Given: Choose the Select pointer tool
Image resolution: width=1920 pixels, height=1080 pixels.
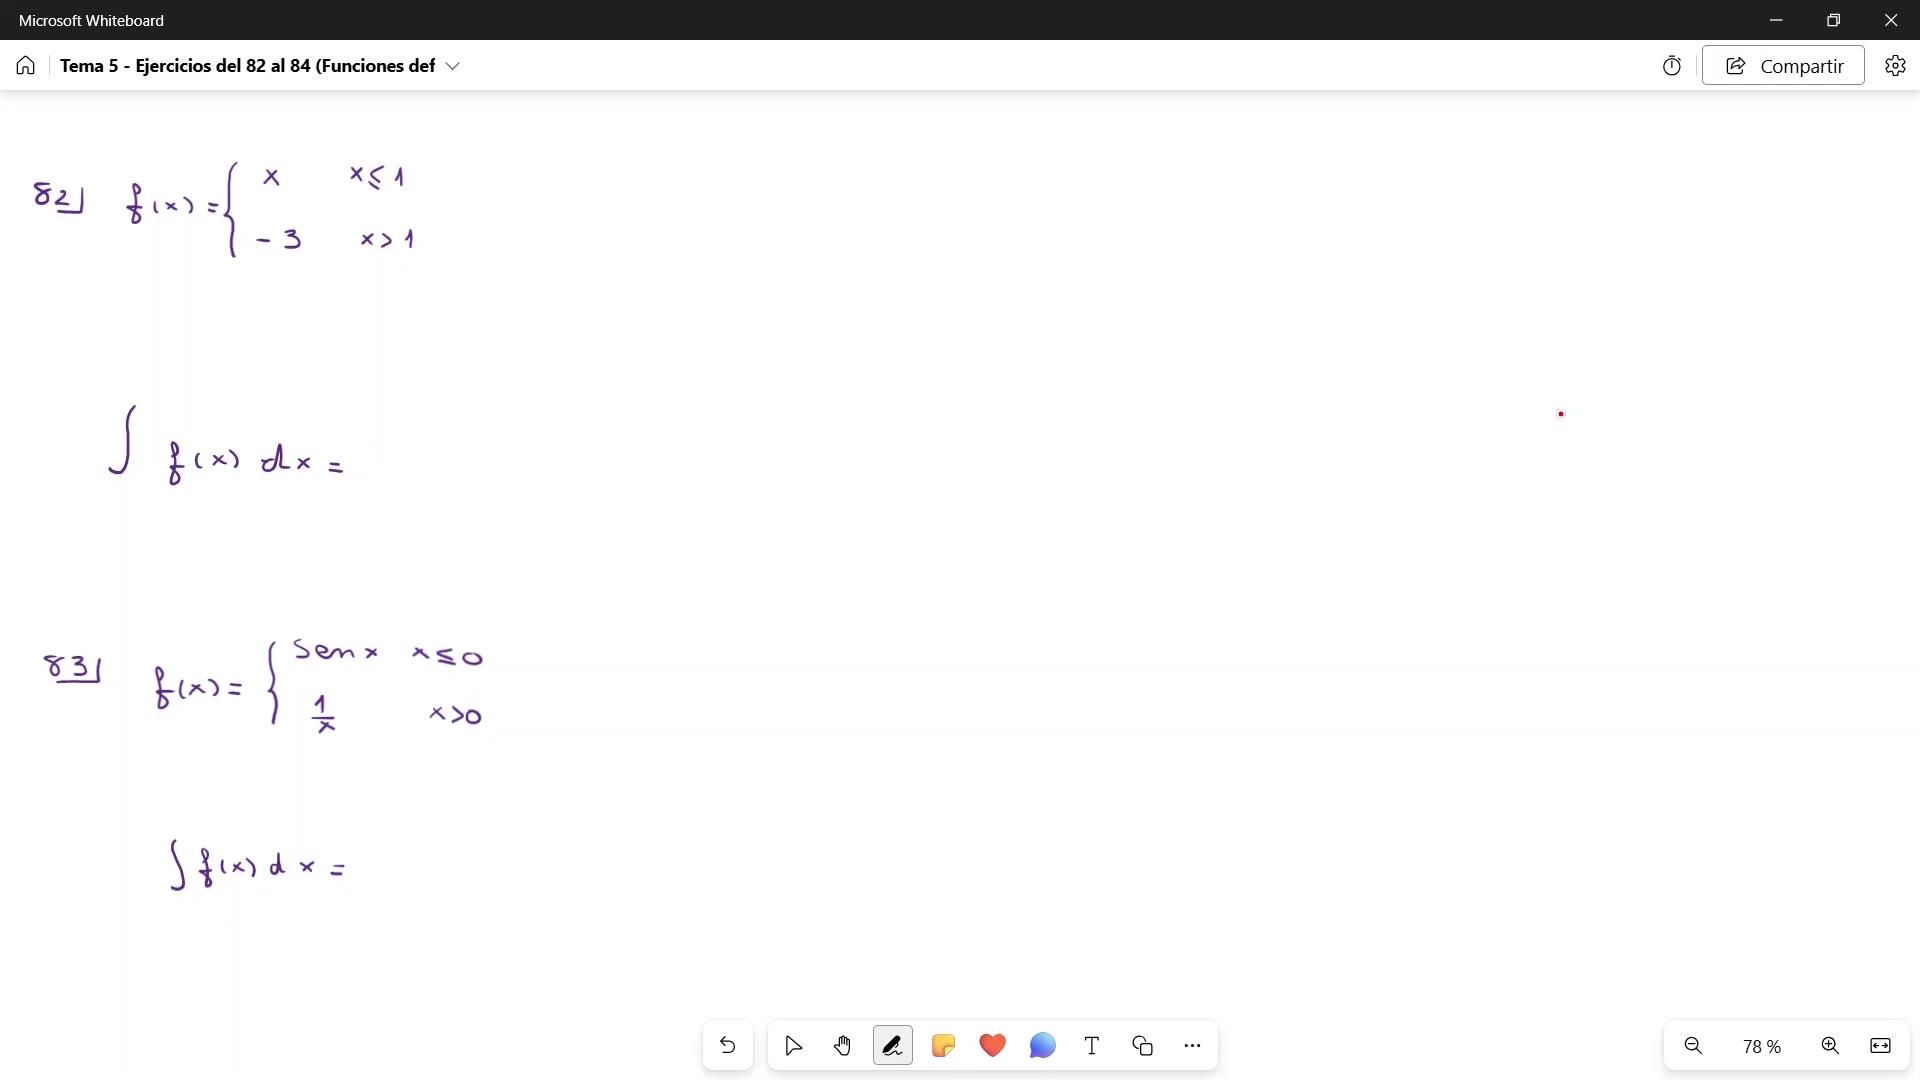Looking at the screenshot, I should (x=793, y=1046).
